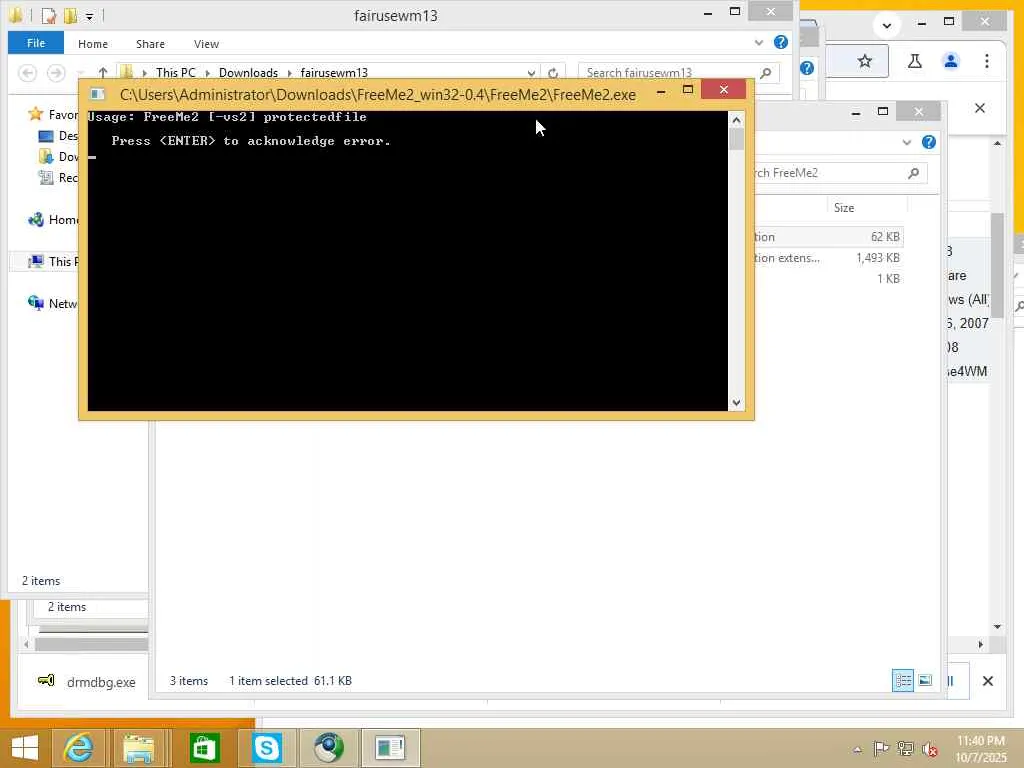Open the Share ribbon tab
Image resolution: width=1024 pixels, height=768 pixels.
pyautogui.click(x=150, y=44)
